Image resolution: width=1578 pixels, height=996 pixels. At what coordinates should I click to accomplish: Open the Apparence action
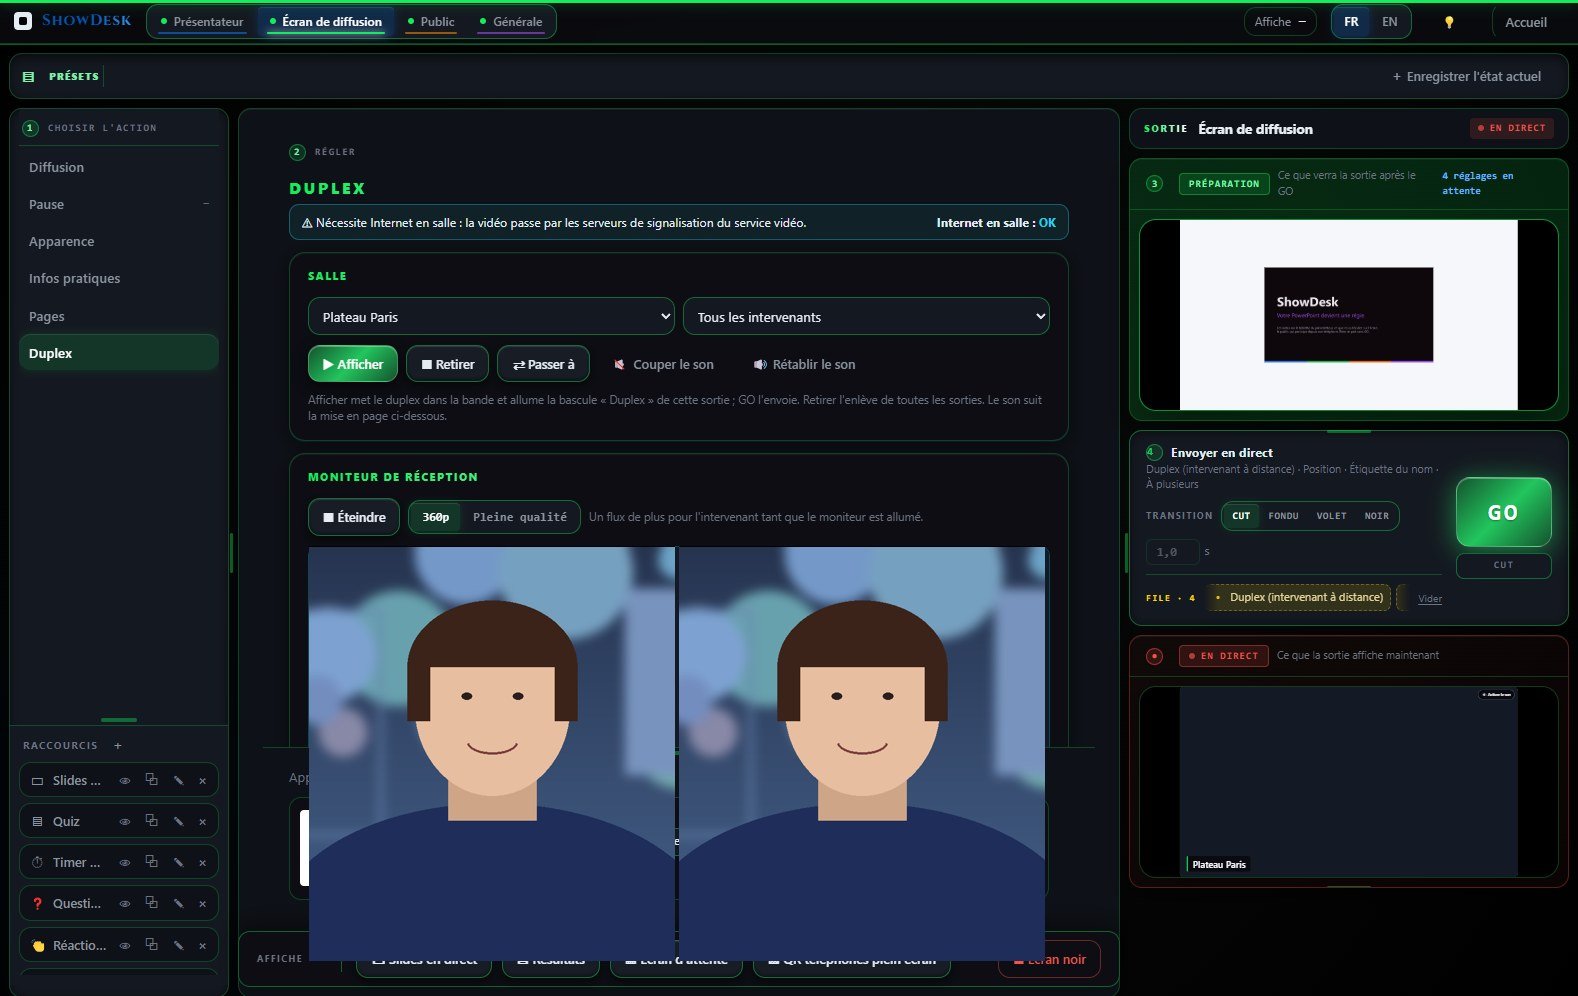point(118,241)
